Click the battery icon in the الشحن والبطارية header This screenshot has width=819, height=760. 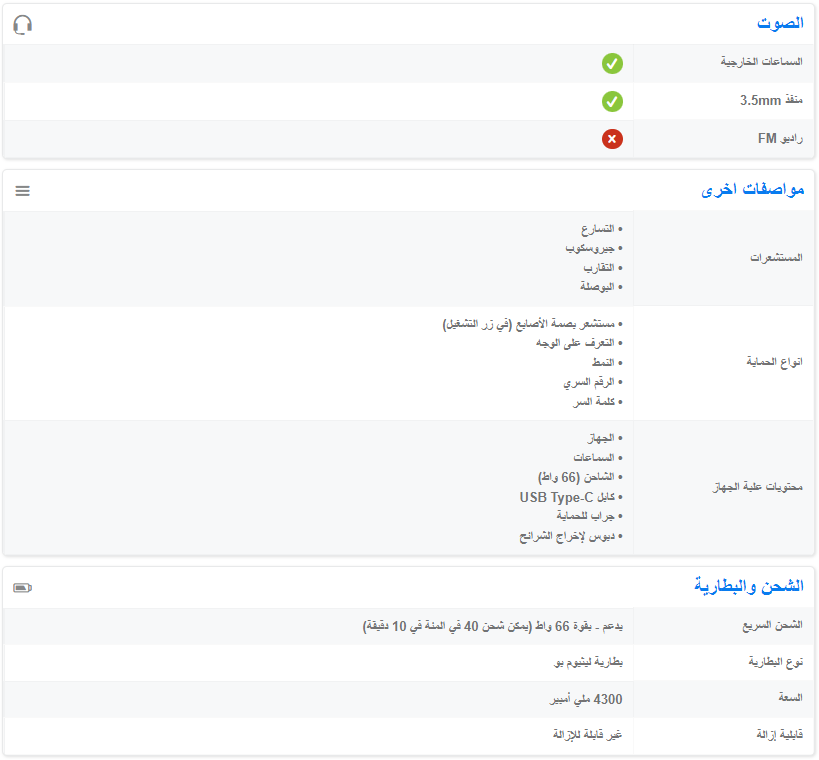[x=22, y=588]
